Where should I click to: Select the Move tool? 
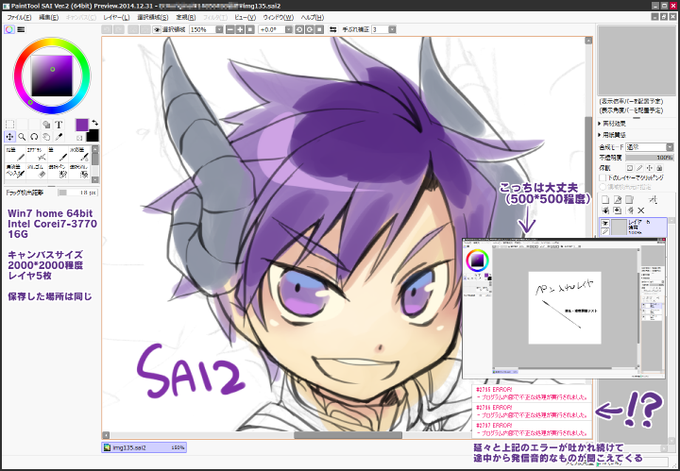click(x=10, y=137)
